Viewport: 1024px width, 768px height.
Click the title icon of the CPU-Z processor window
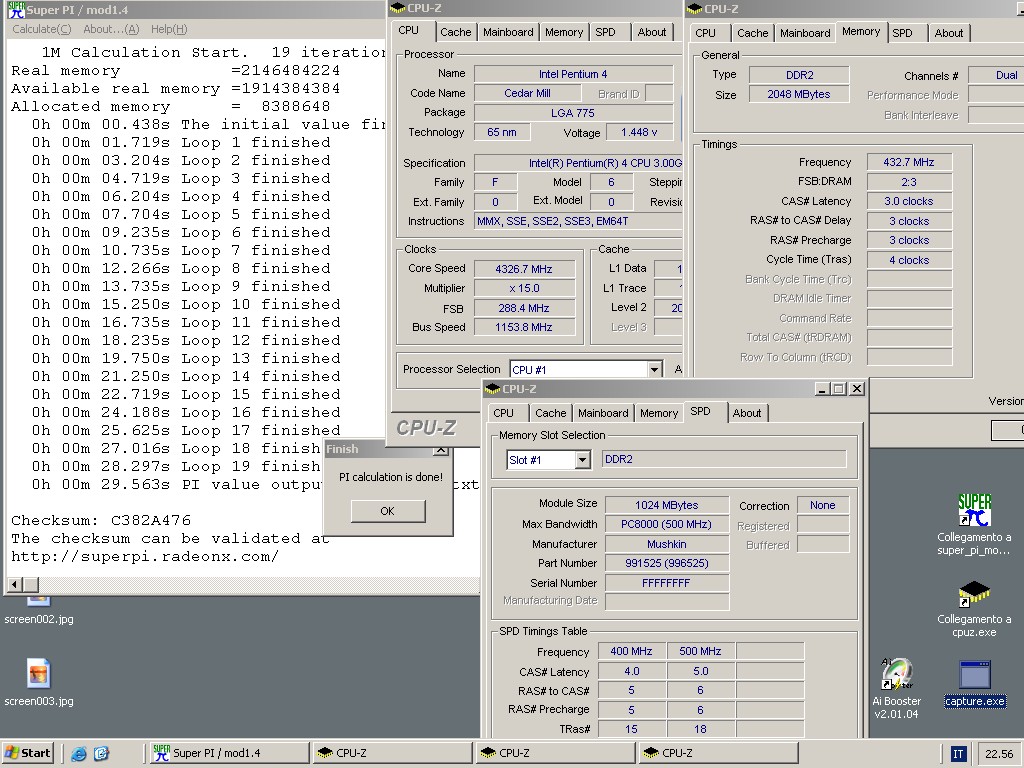coord(397,8)
